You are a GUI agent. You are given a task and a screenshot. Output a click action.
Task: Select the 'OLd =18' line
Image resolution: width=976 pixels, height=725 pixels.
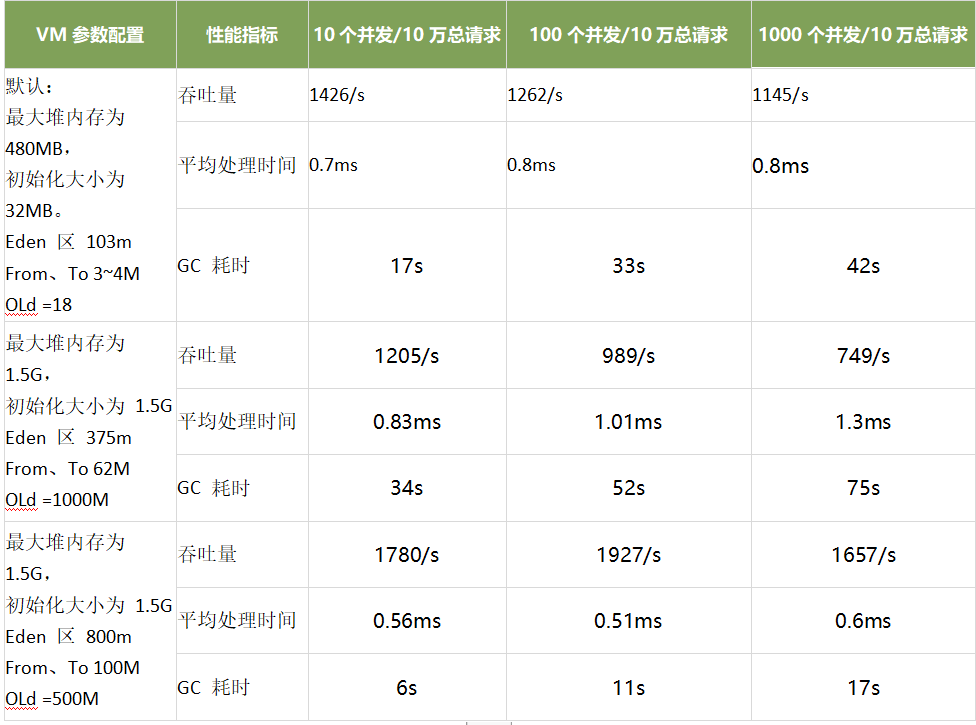coord(39,305)
